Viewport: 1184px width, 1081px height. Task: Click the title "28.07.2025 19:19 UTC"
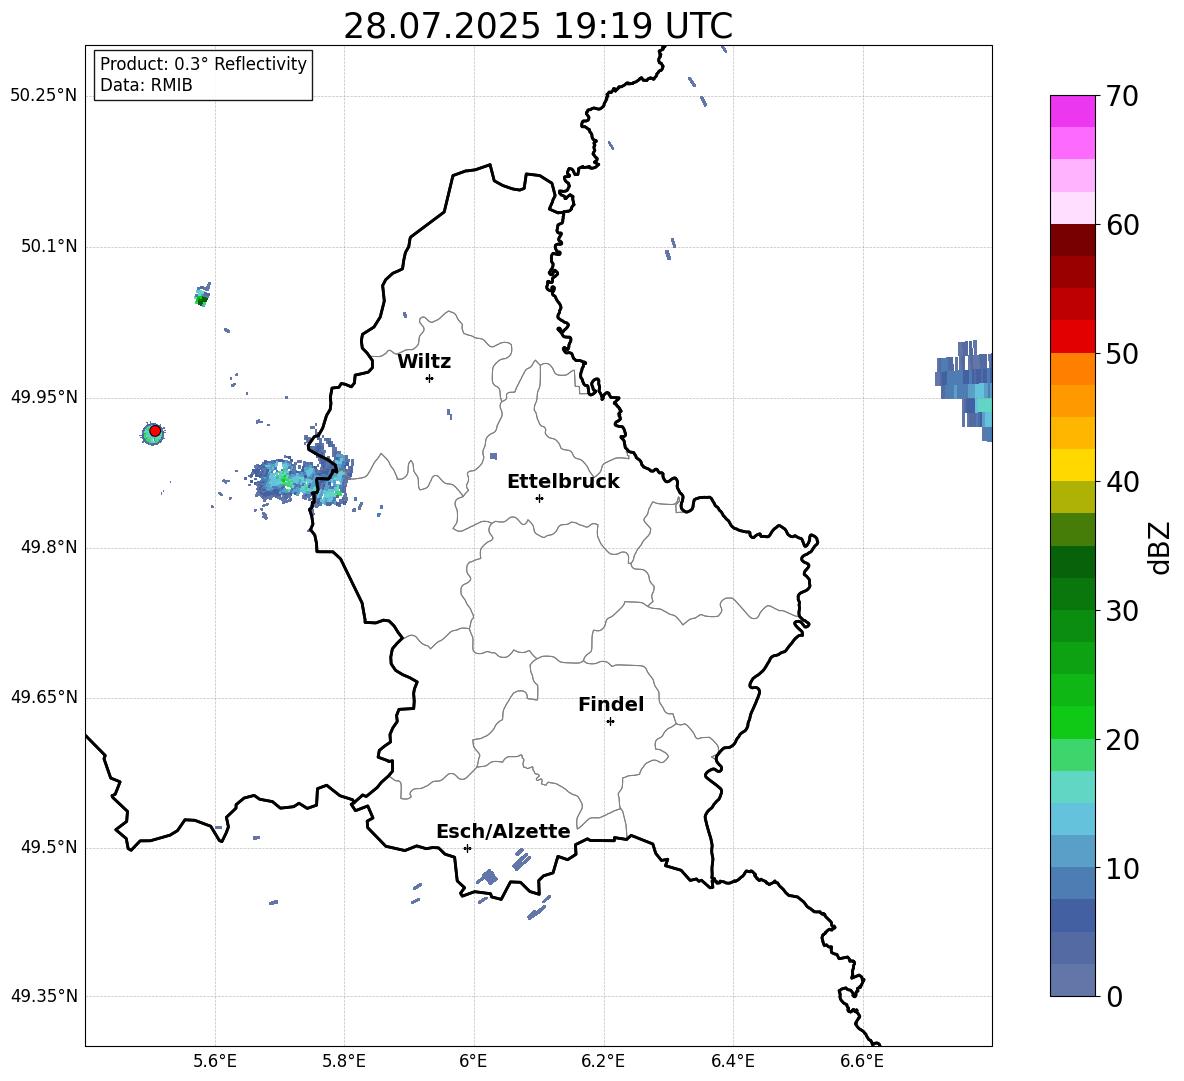coord(538,26)
